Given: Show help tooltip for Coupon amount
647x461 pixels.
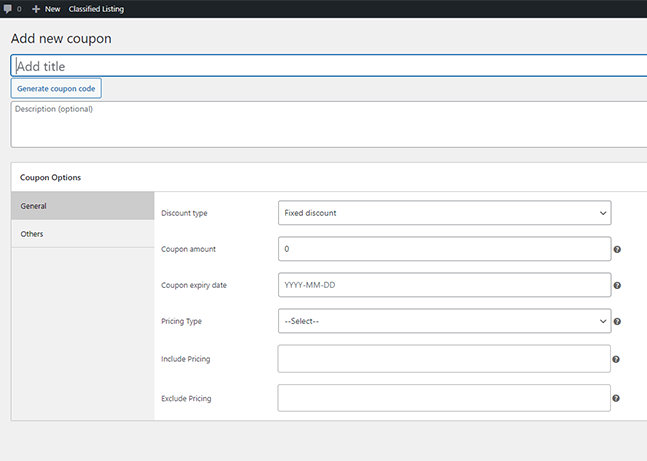Looking at the screenshot, I should point(617,249).
